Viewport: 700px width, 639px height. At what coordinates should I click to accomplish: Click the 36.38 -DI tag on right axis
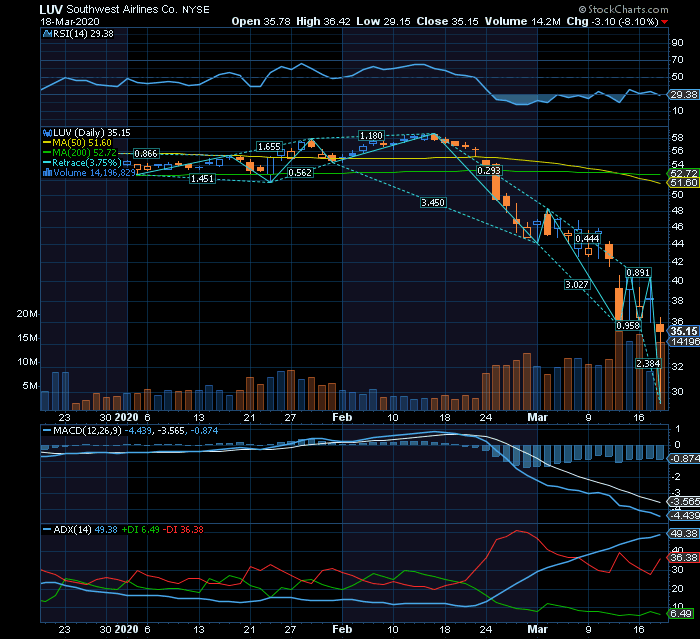683,558
